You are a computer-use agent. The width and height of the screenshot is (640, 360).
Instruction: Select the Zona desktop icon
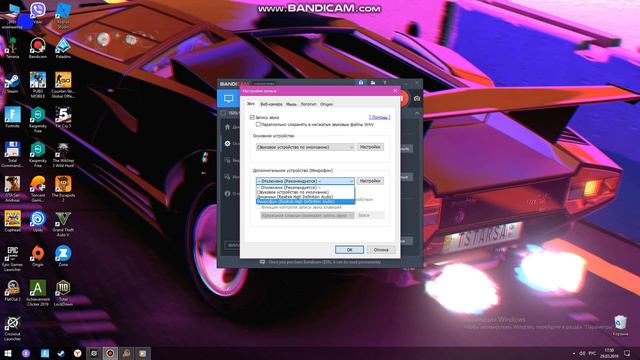pos(63,256)
